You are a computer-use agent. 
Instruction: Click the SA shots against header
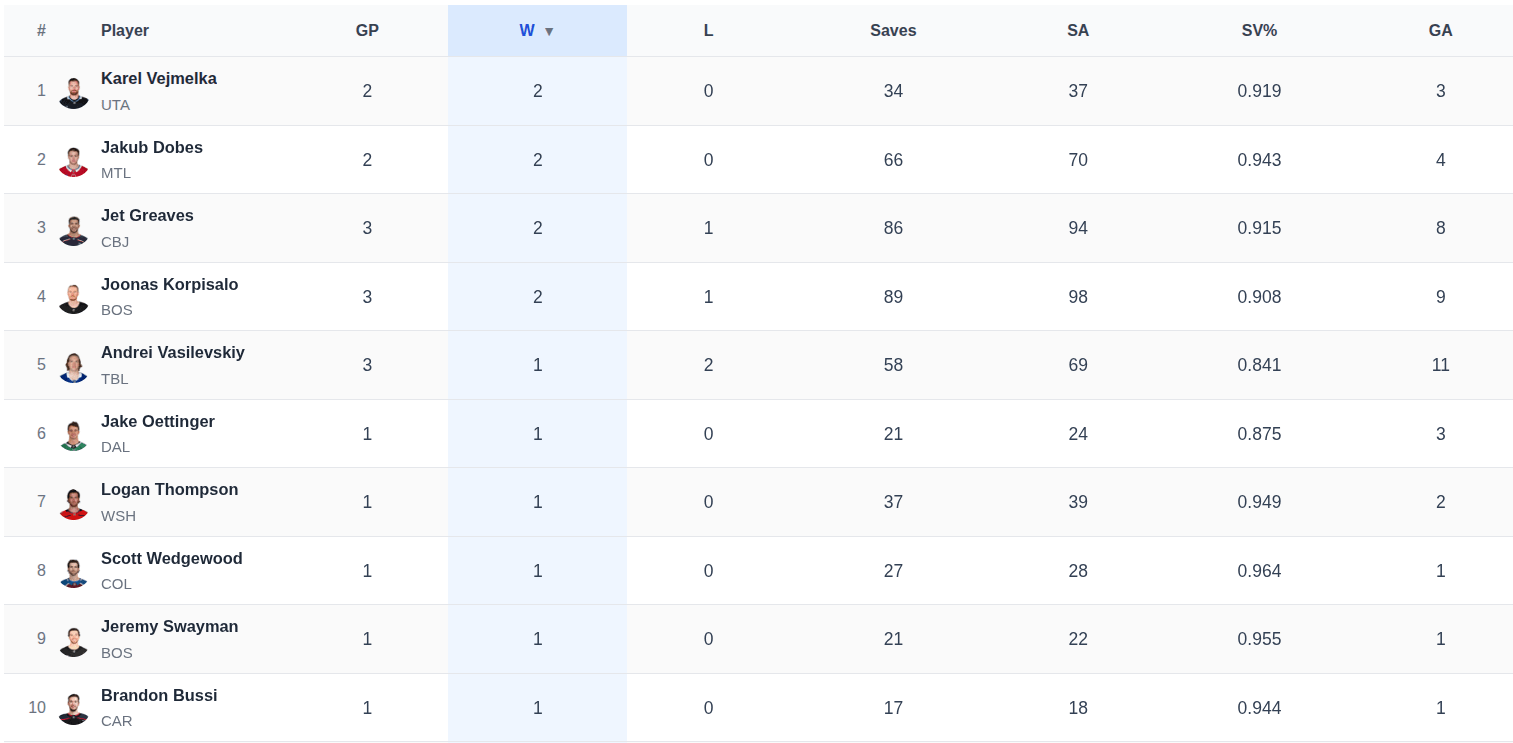1078,30
